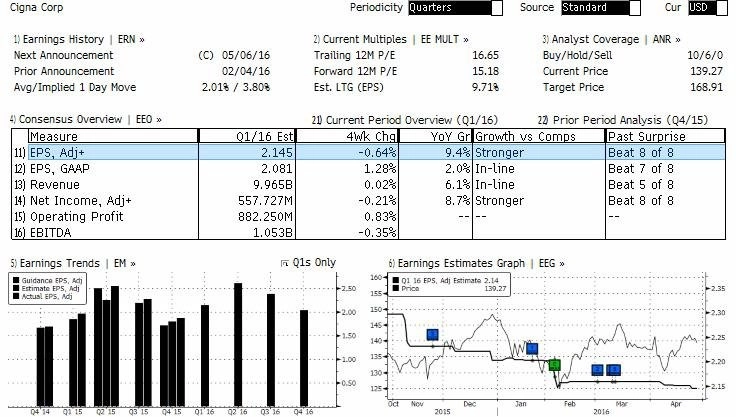Click the Forward 12M P/E value 15.18

click(485, 71)
